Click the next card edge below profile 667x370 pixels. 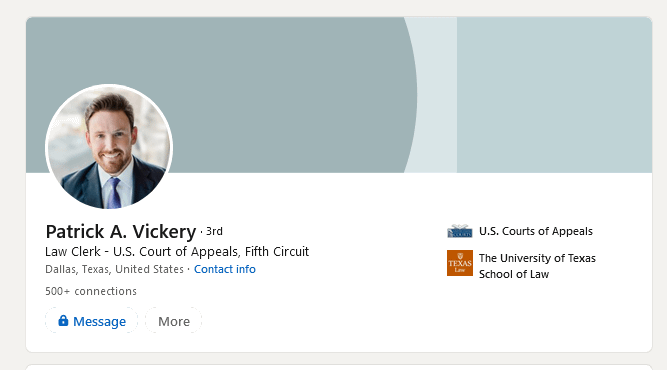coord(339,367)
